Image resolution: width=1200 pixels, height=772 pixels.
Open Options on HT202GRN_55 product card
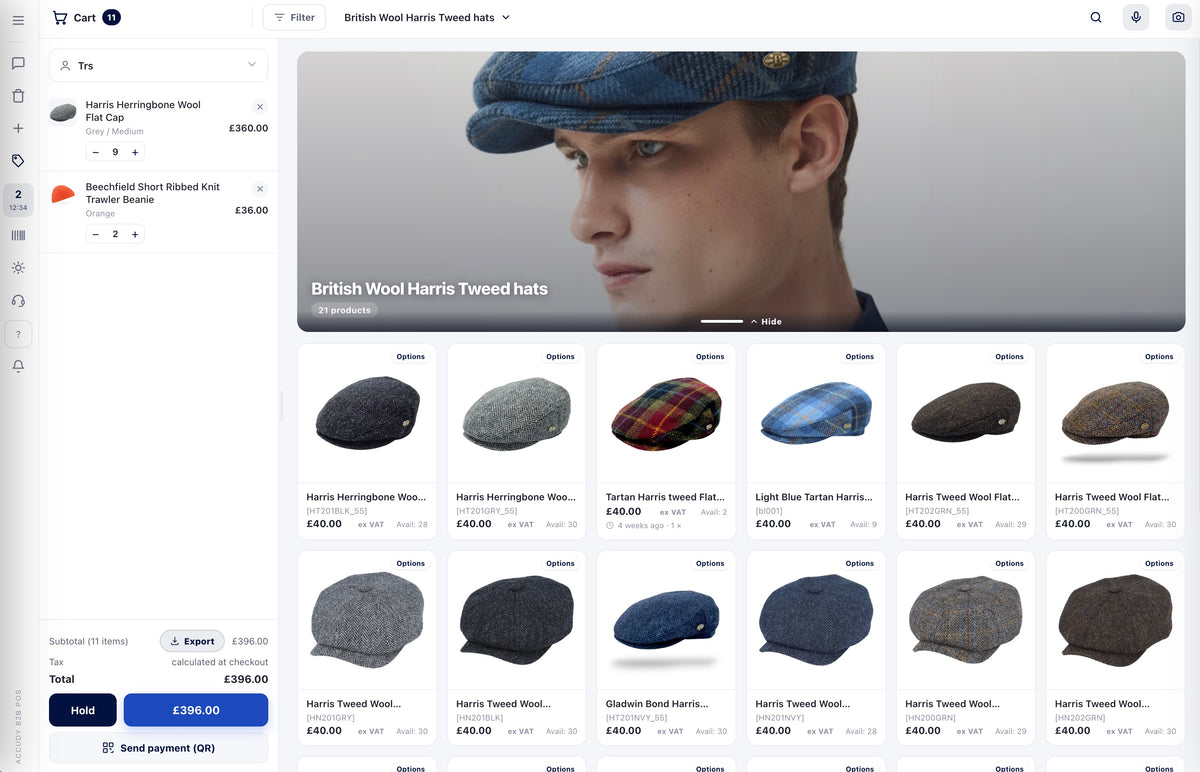tap(1009, 356)
